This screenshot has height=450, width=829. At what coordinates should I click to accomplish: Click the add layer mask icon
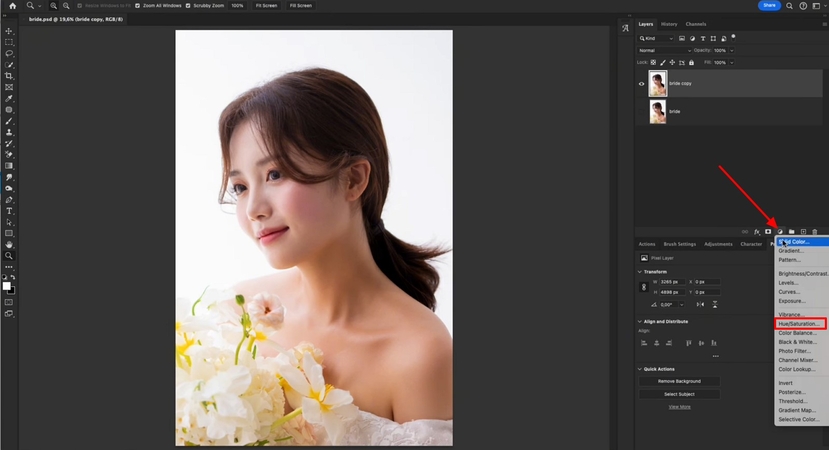[x=768, y=231]
